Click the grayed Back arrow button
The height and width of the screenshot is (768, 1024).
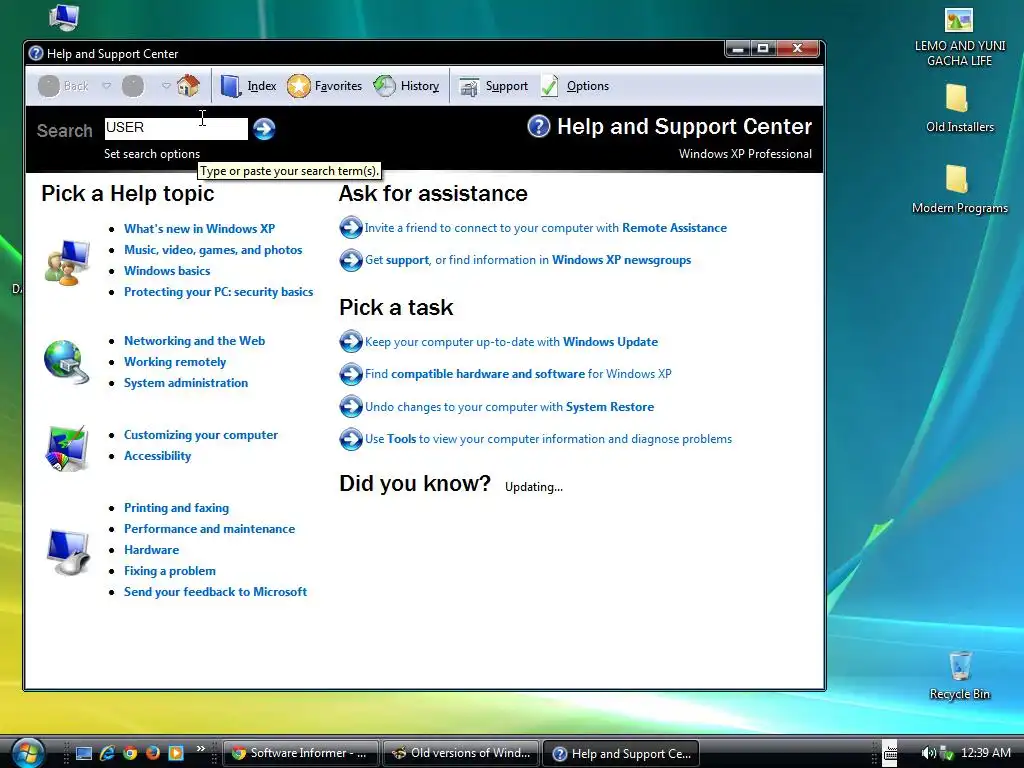49,86
